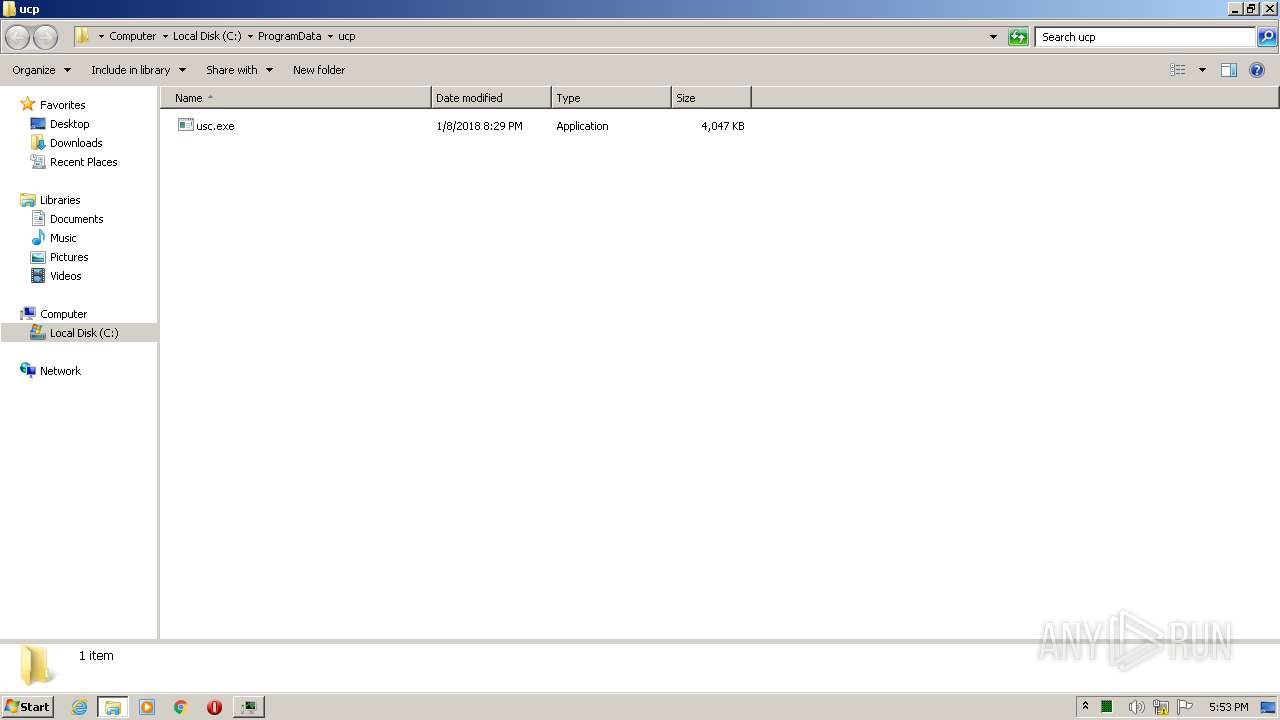Viewport: 1280px width, 720px height.
Task: Show the preview pane
Action: (1229, 70)
